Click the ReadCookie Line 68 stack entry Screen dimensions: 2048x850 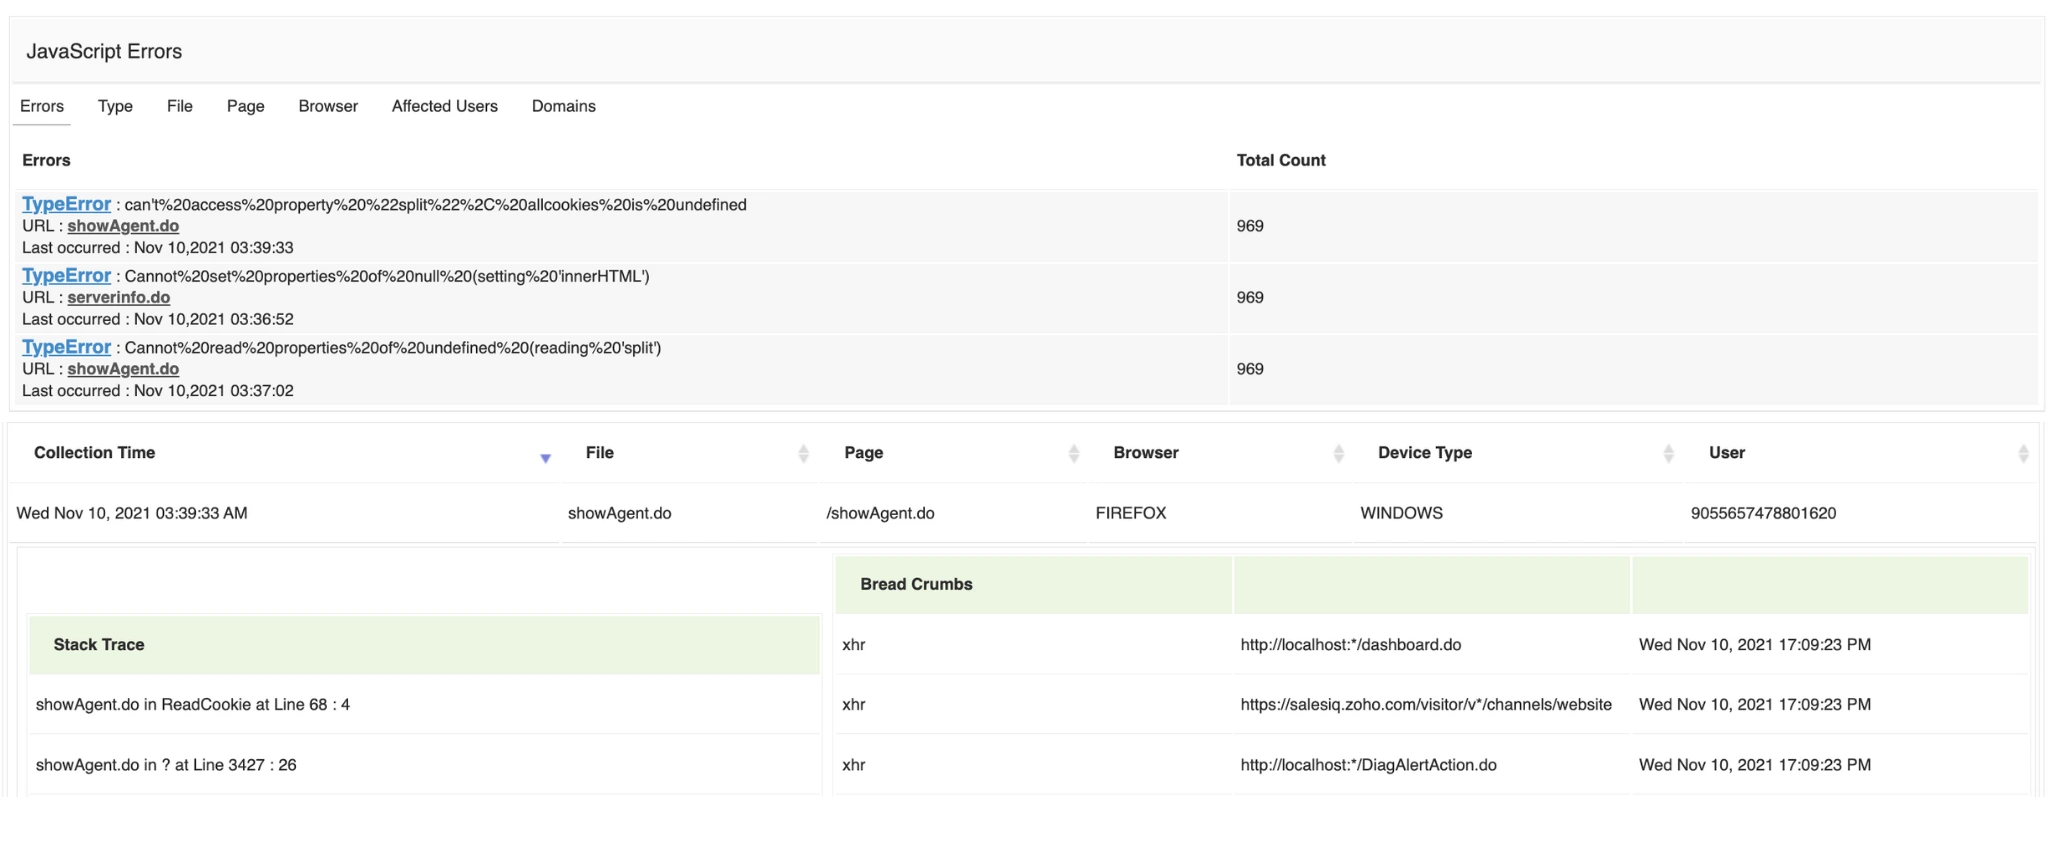(x=193, y=704)
